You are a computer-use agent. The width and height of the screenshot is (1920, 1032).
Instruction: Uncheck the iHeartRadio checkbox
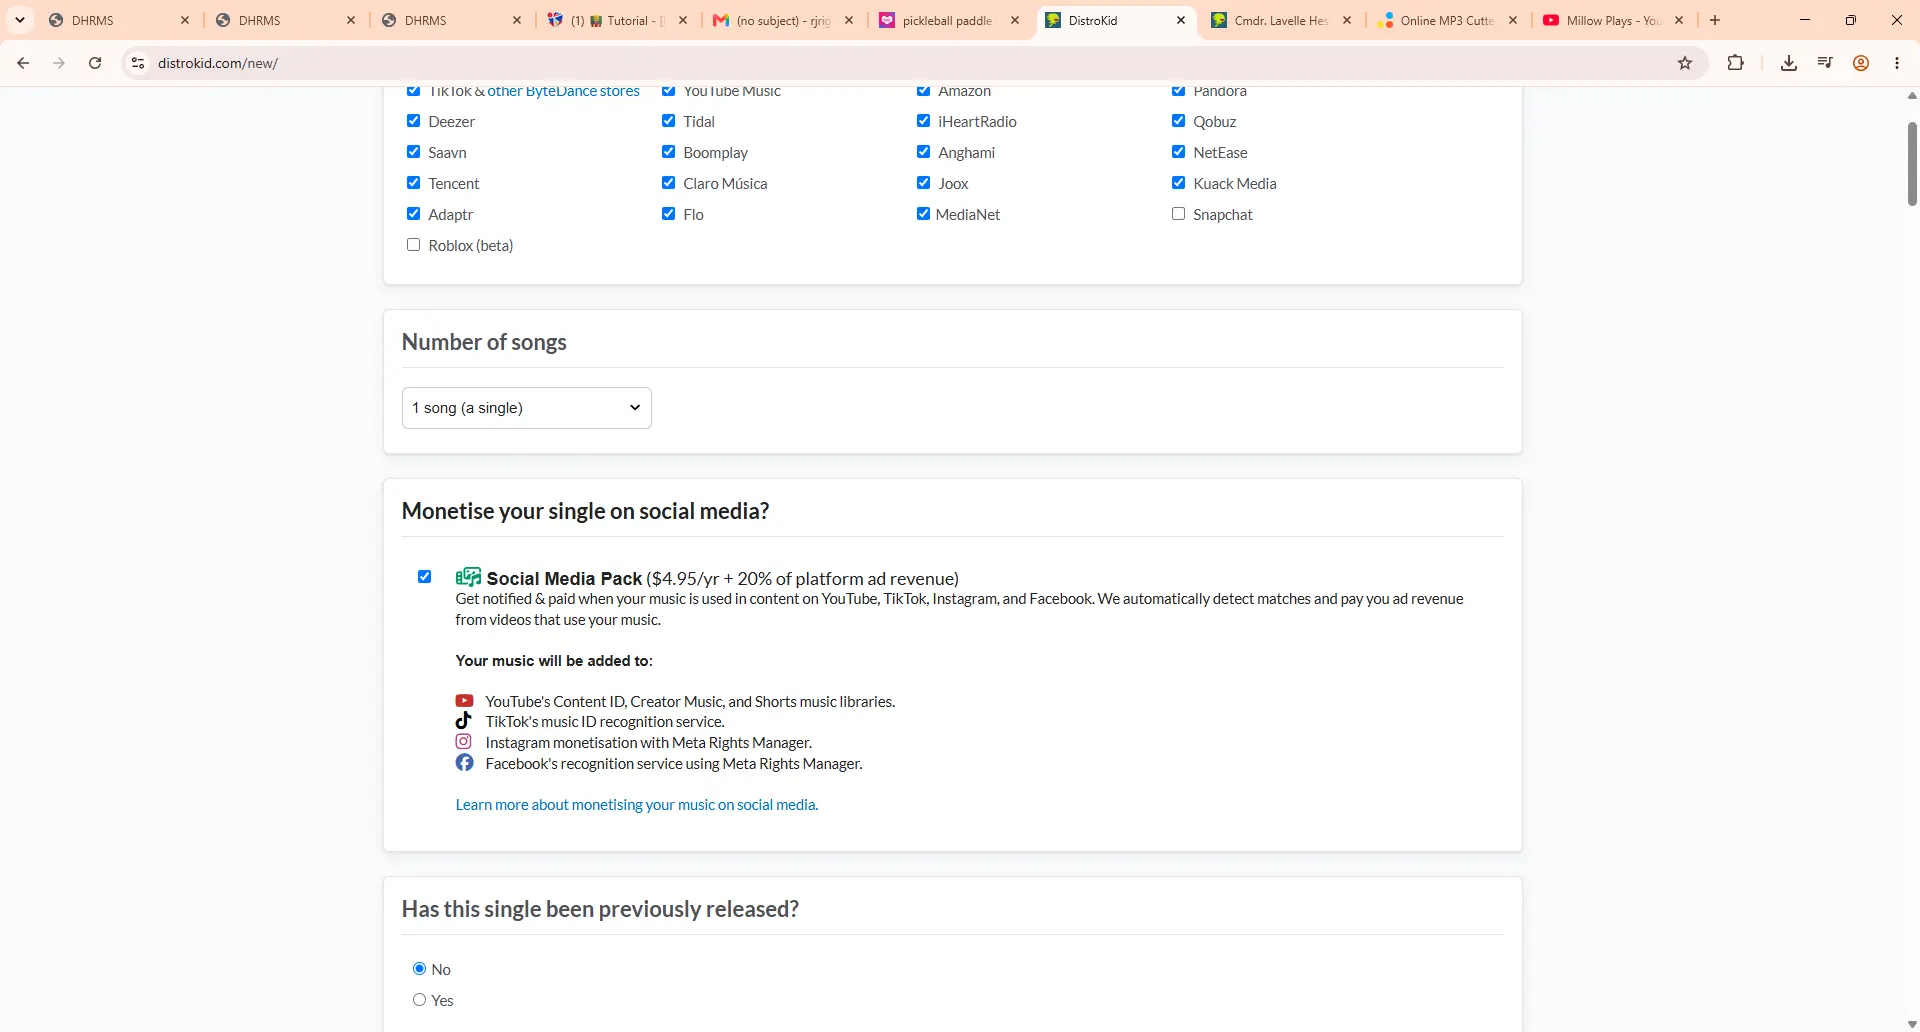(923, 121)
